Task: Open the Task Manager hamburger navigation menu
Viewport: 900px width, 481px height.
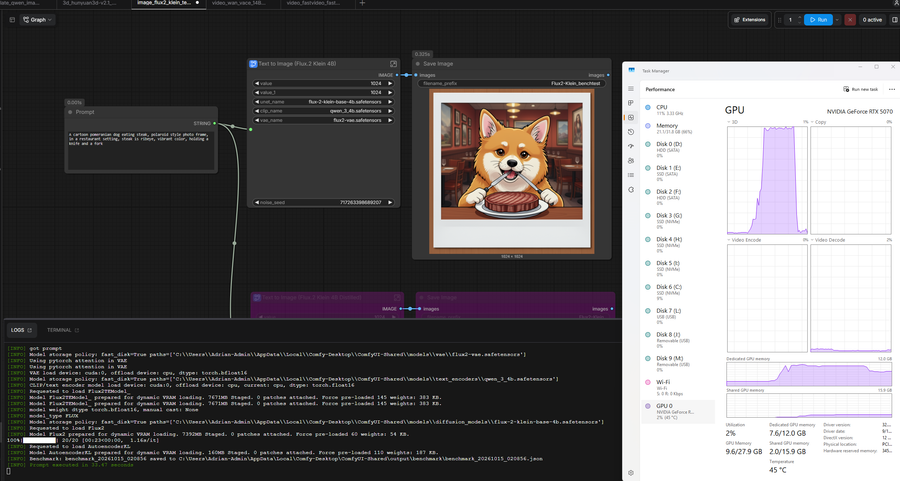Action: tap(631, 89)
